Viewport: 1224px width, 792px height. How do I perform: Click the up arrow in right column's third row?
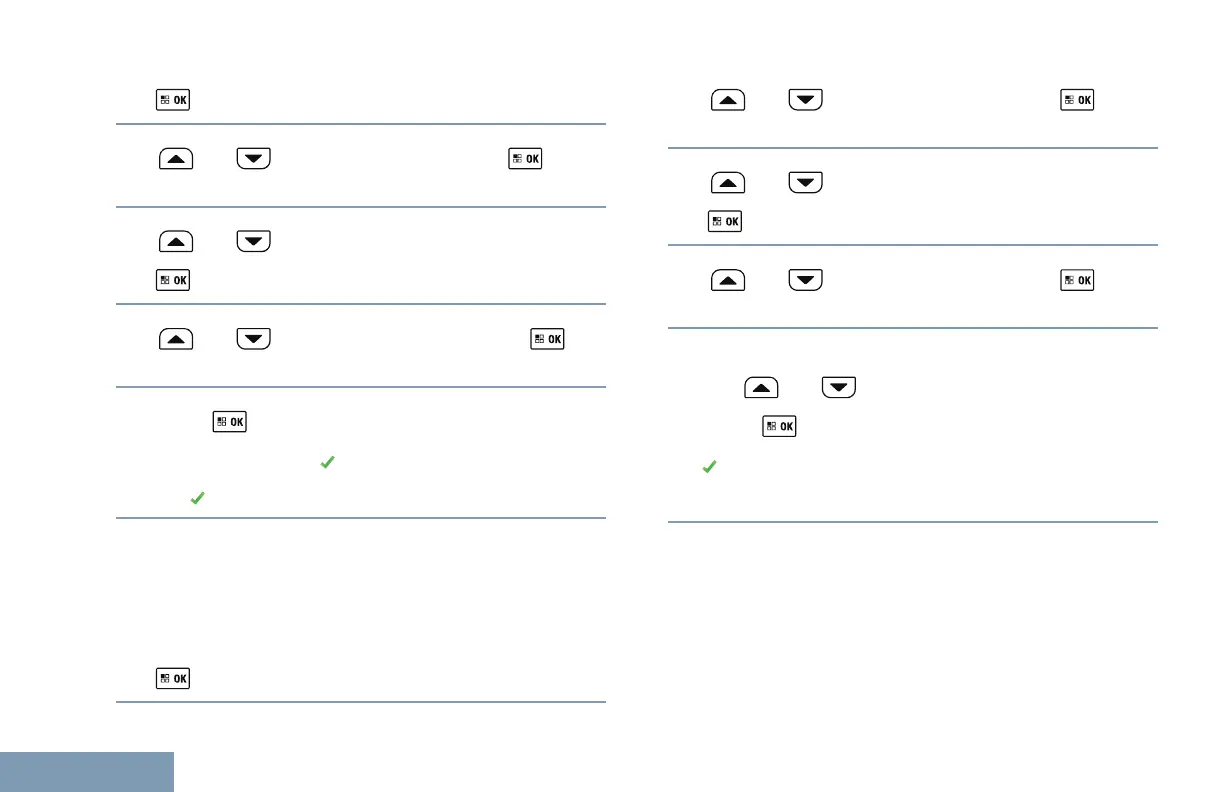(728, 280)
